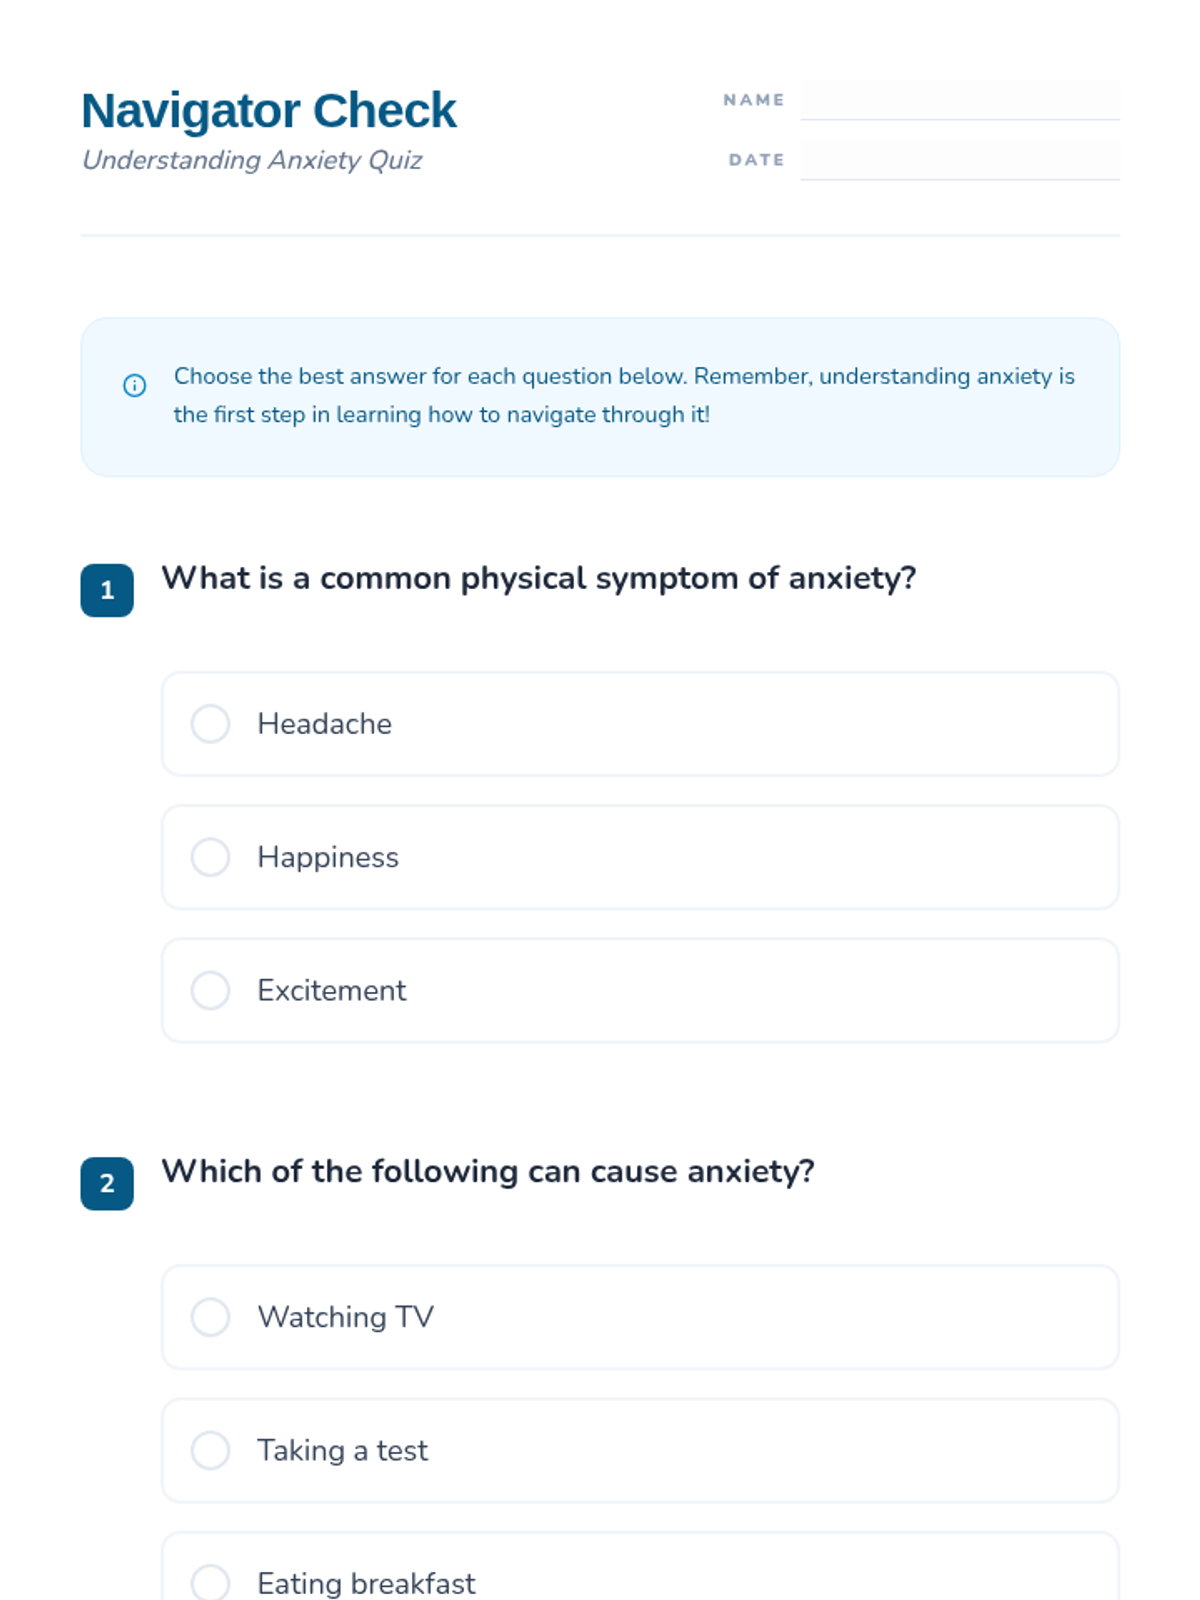Image resolution: width=1200 pixels, height=1600 pixels.
Task: Click the Name input field
Action: tap(960, 100)
